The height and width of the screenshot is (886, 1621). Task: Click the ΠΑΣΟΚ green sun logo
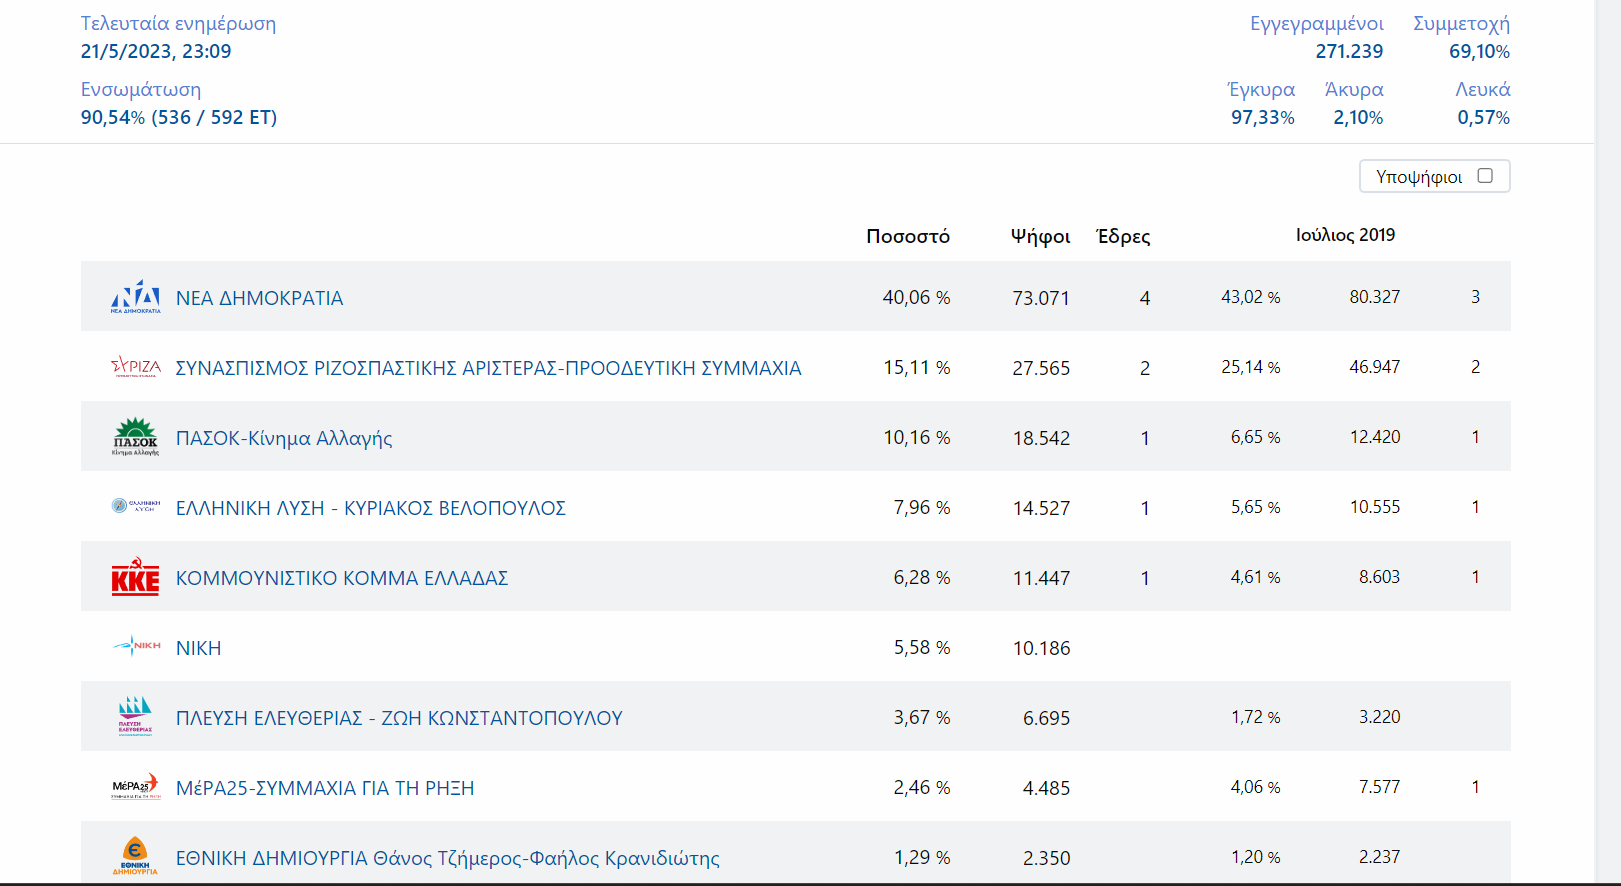point(135,437)
